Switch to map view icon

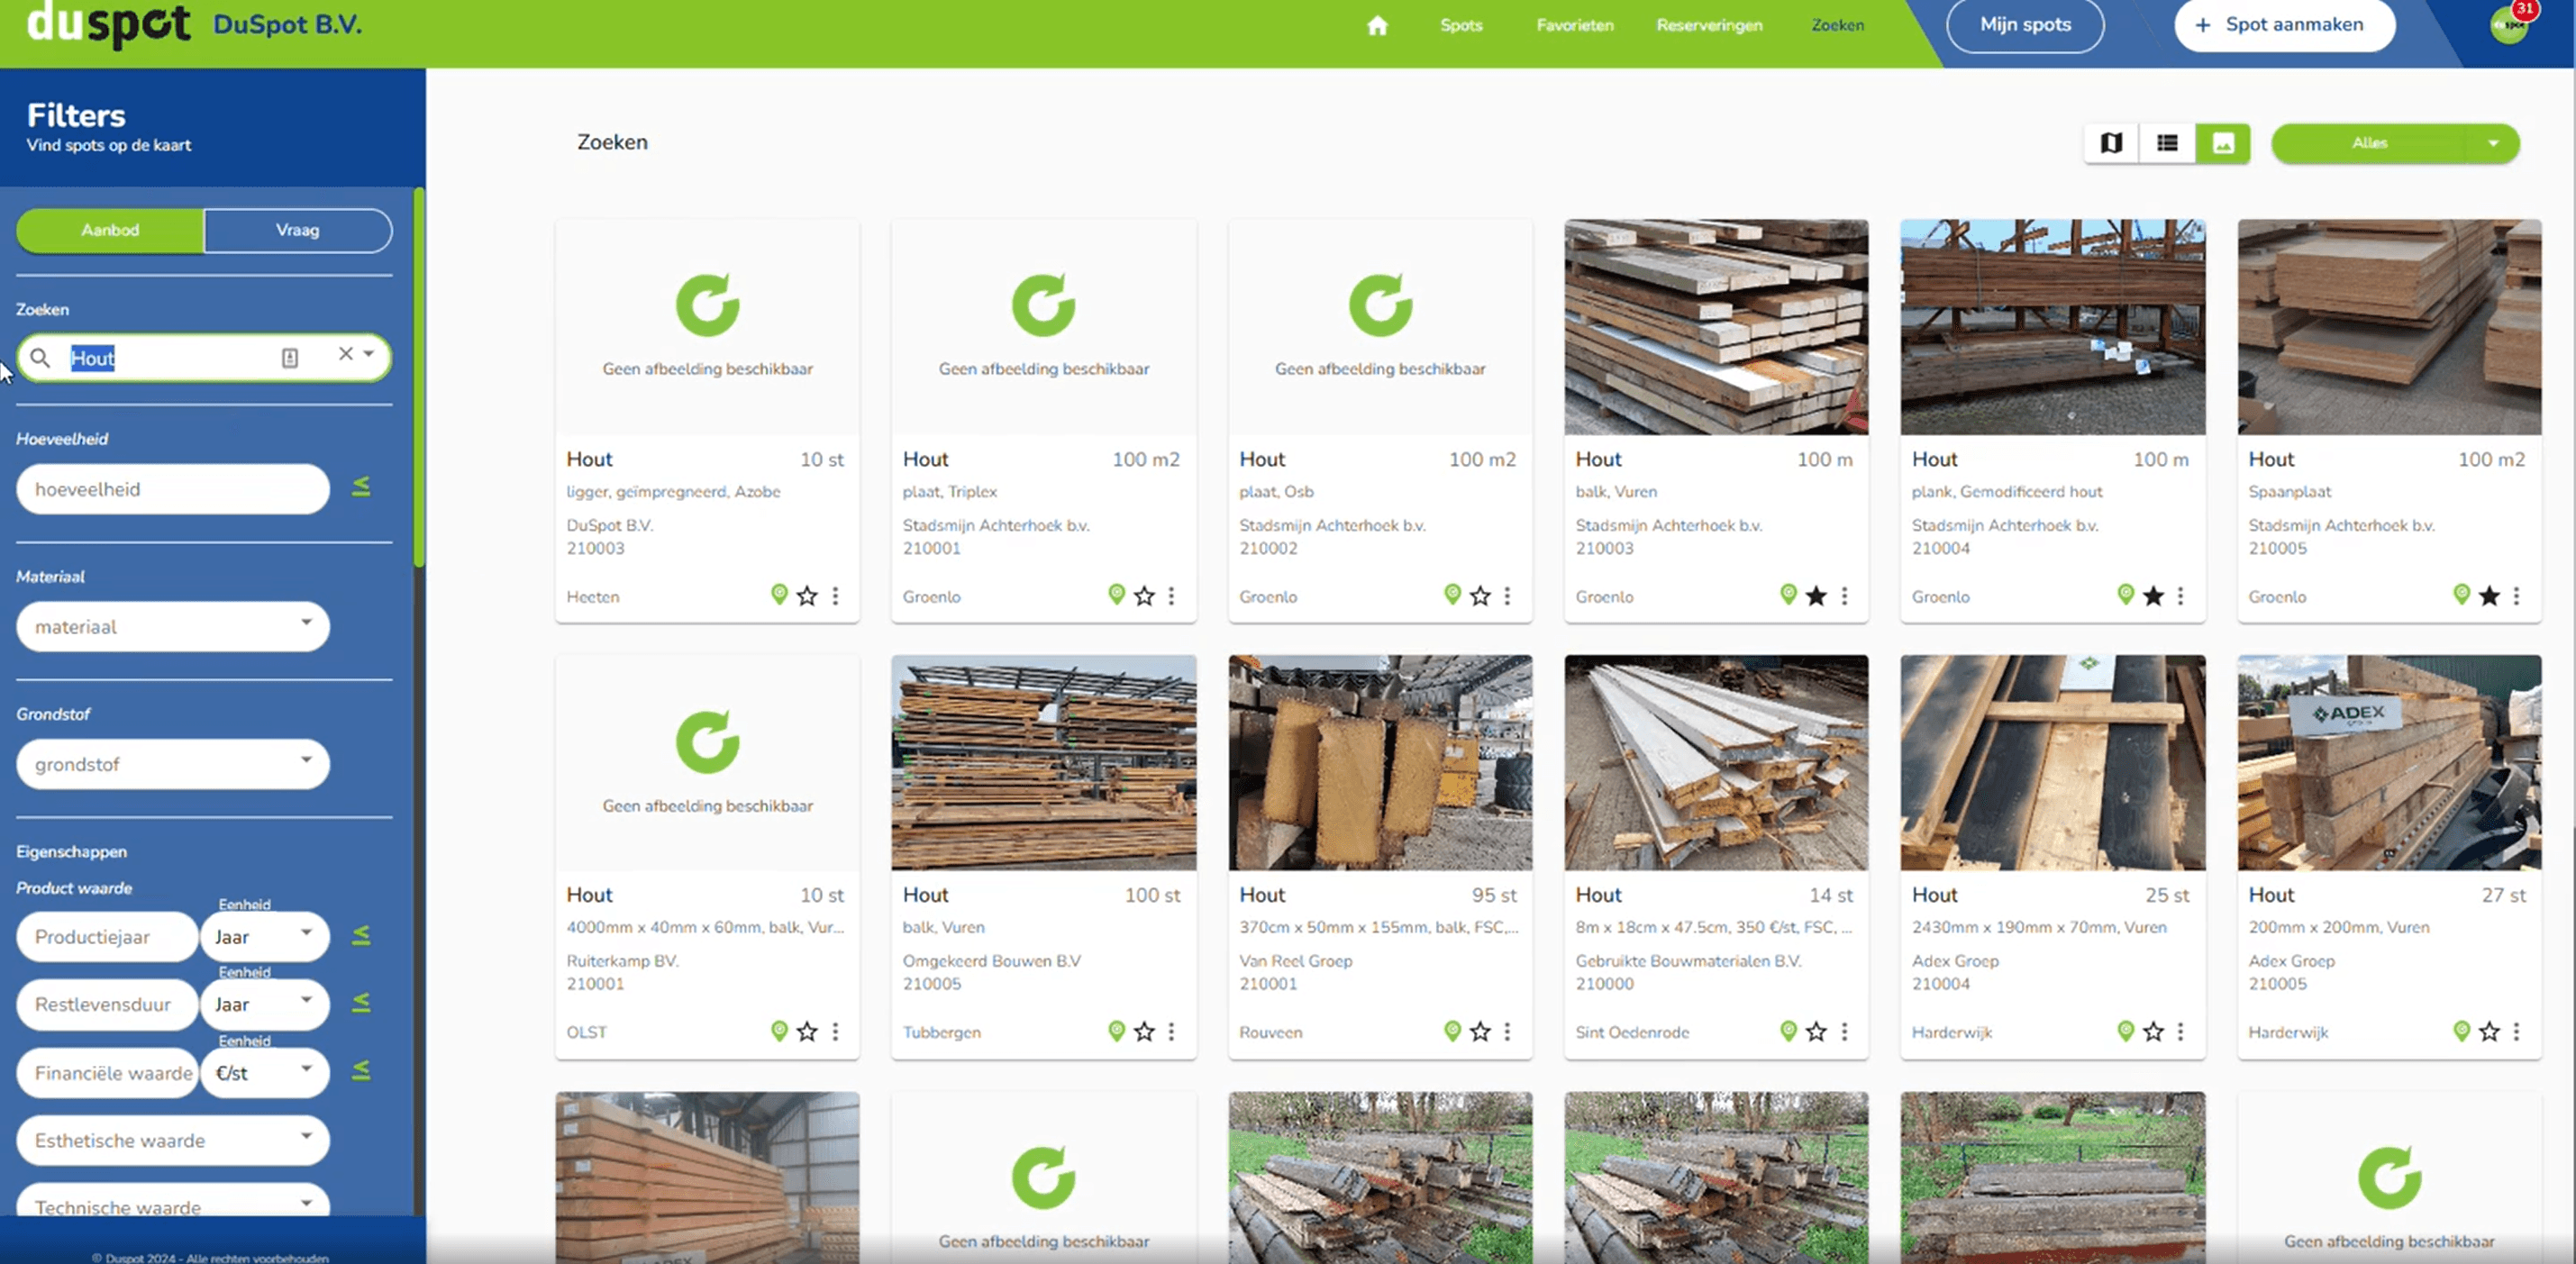click(x=2111, y=143)
